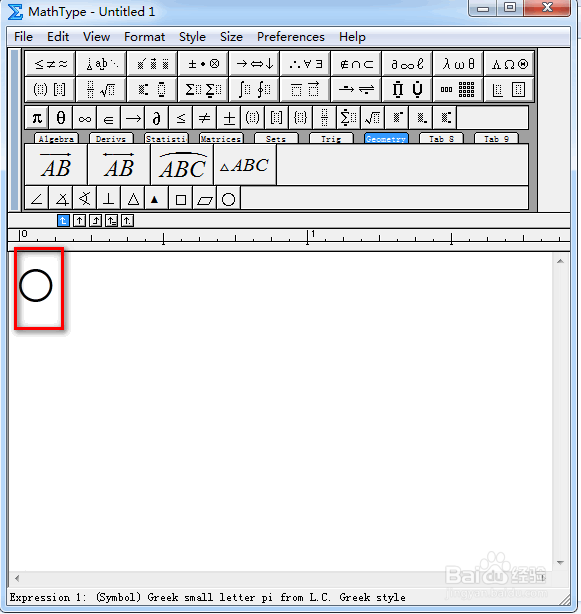Open the fraction and radical templates palette
581x614 pixels.
pyautogui.click(x=101, y=89)
